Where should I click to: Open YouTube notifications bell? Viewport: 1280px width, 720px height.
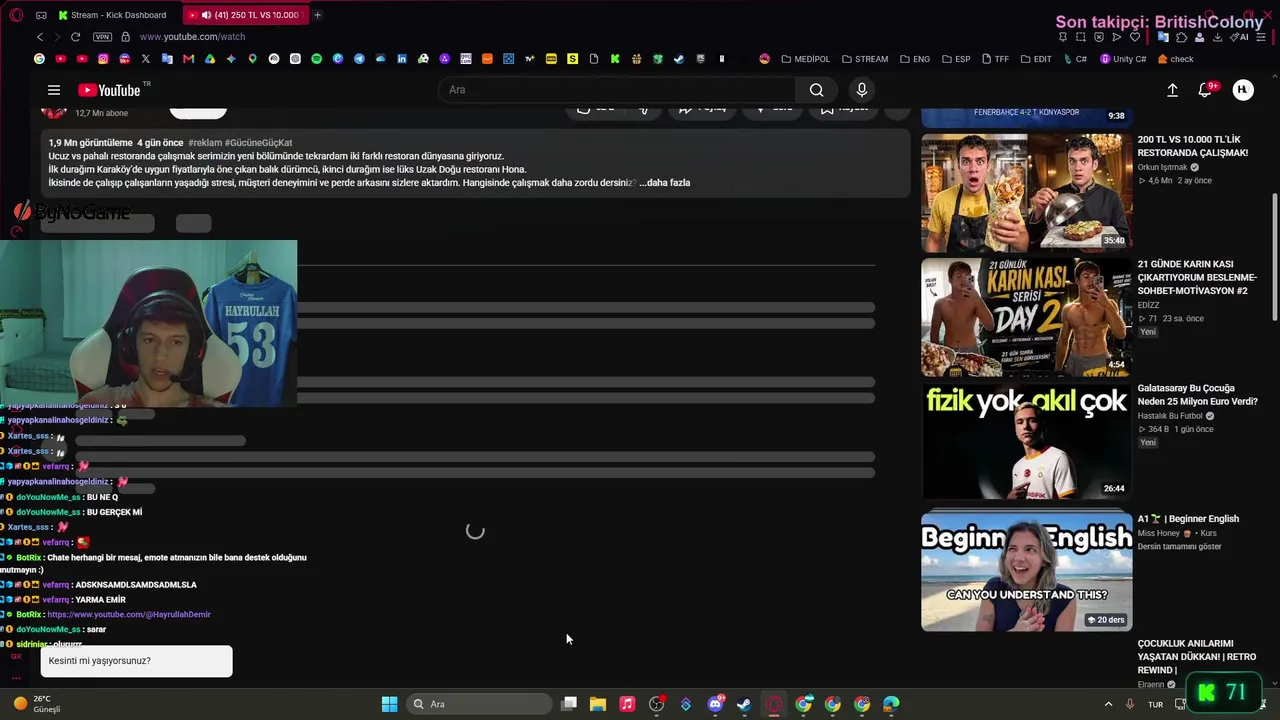tap(1206, 90)
